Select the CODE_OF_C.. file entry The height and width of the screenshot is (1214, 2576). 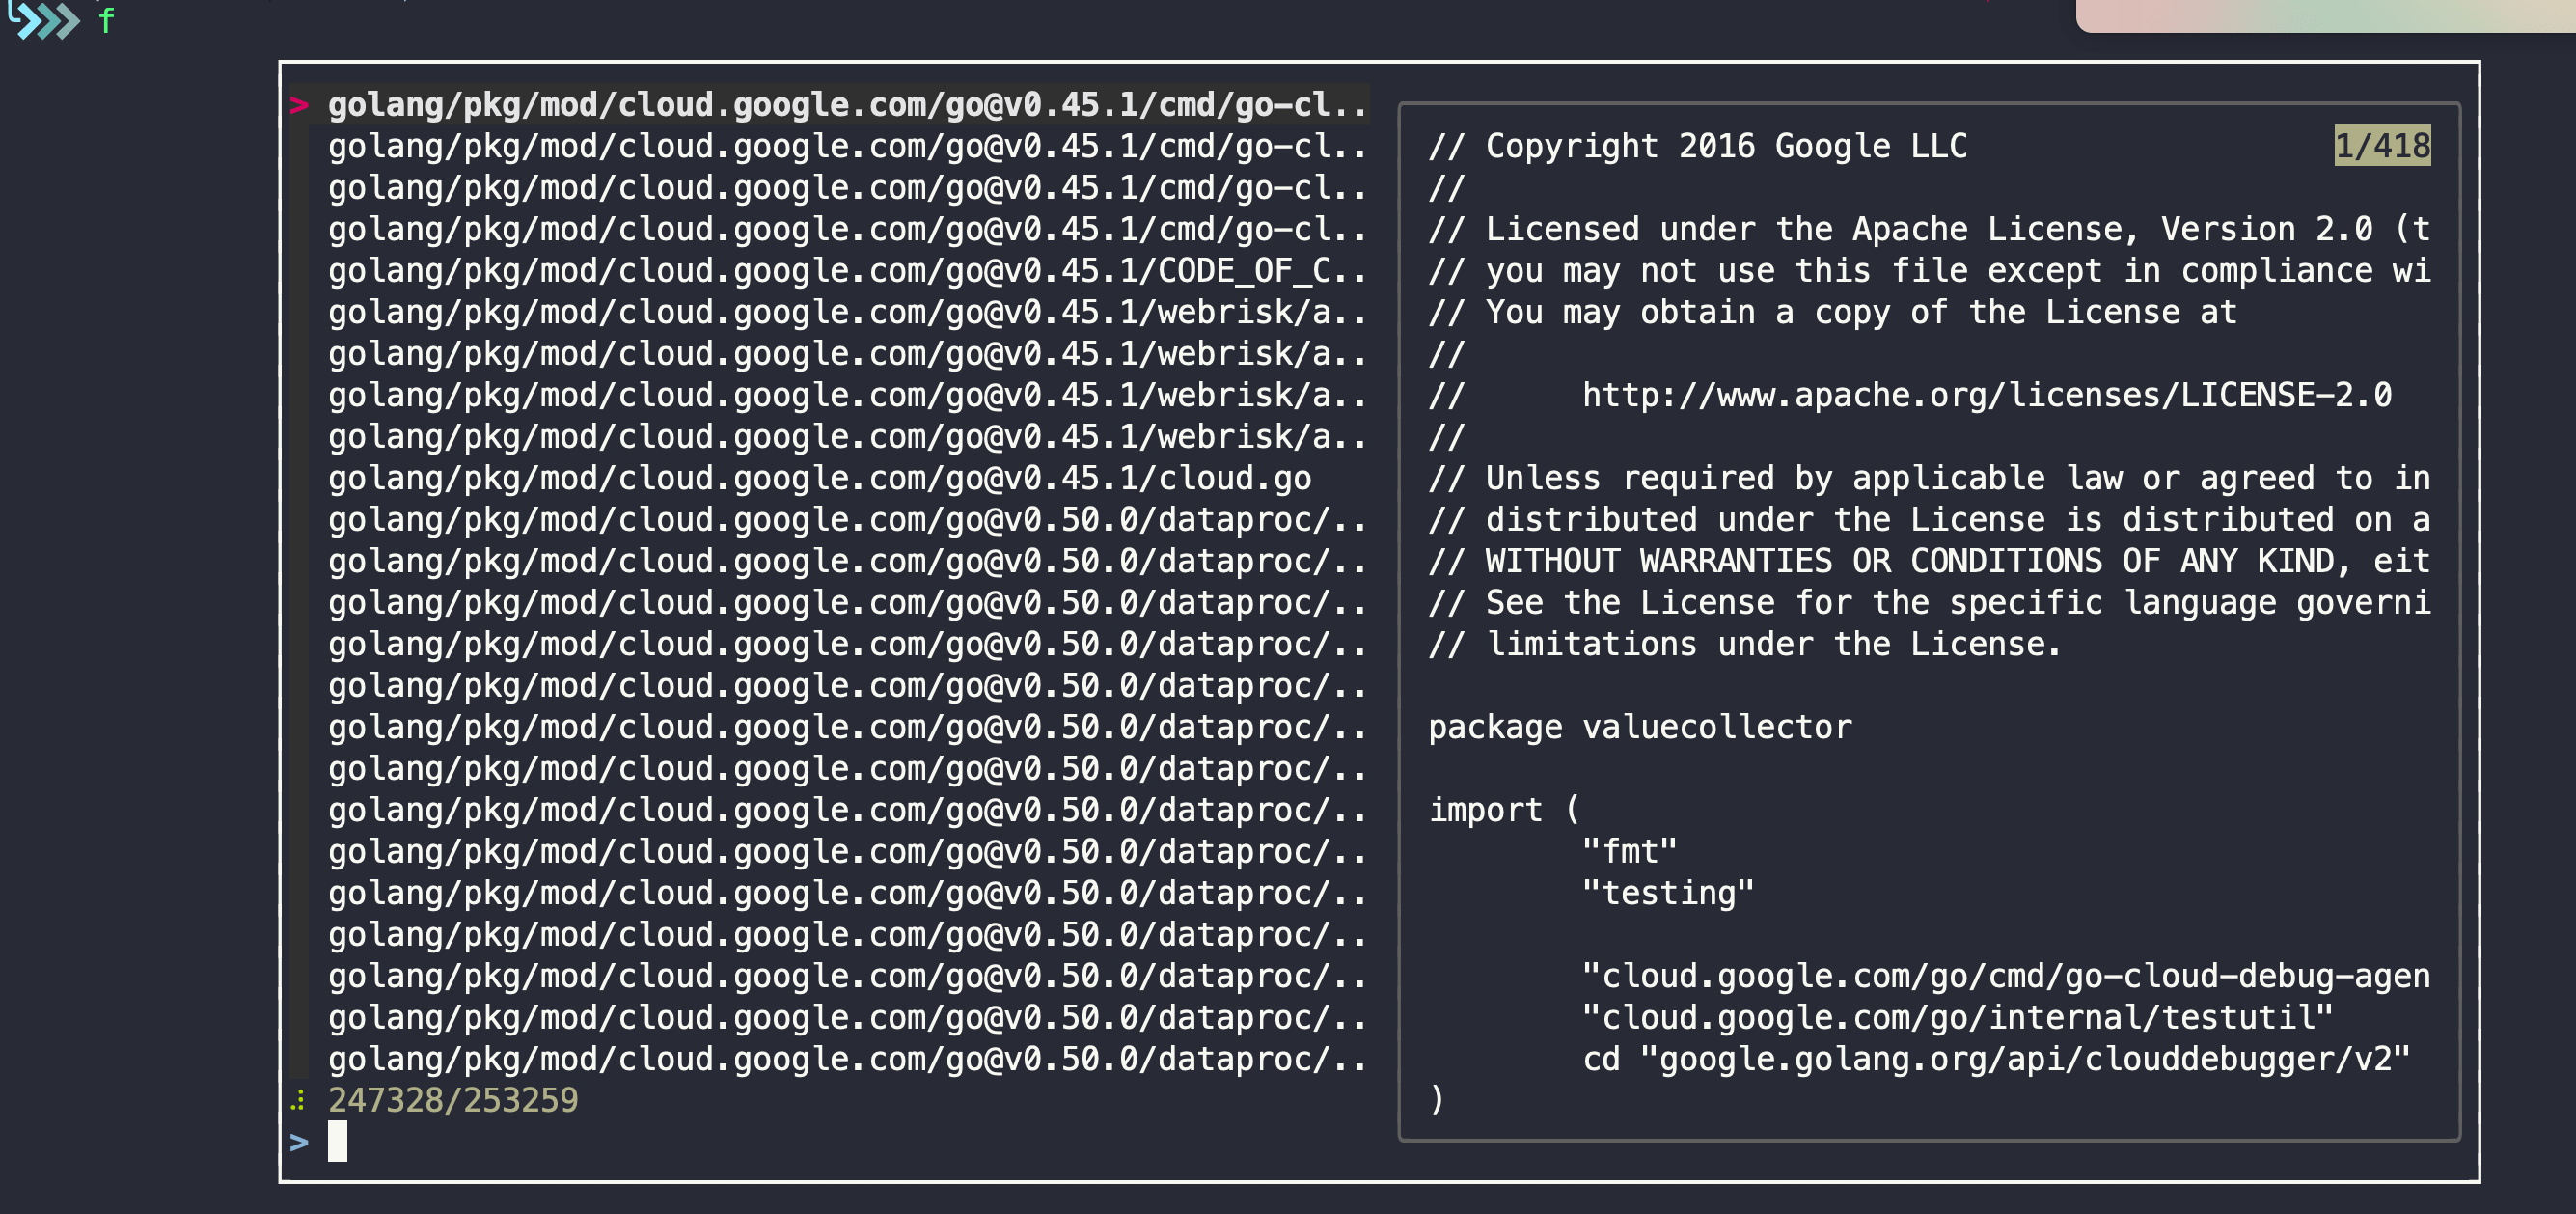click(x=847, y=270)
